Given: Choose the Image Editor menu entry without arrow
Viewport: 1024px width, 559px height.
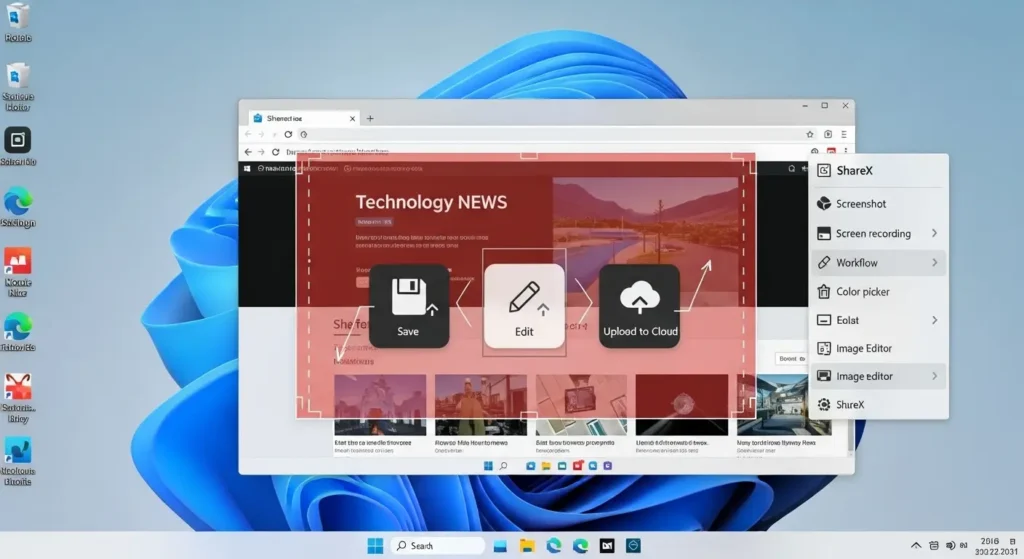Looking at the screenshot, I should pos(863,349).
